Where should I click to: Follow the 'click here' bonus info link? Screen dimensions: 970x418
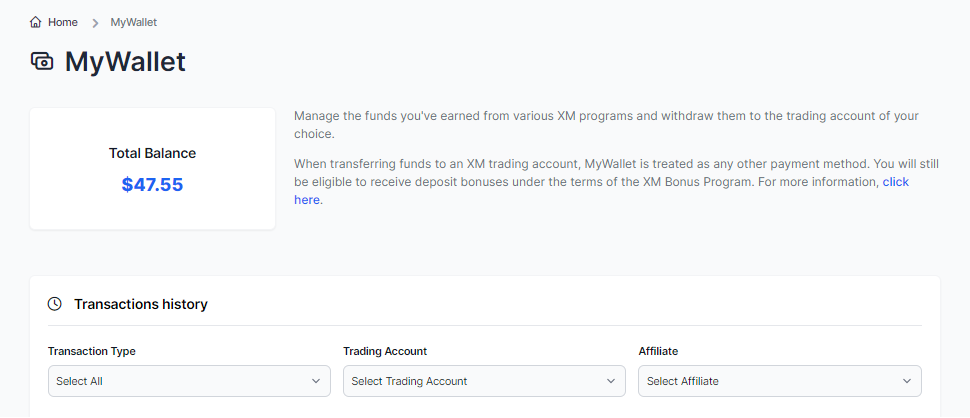[895, 183]
